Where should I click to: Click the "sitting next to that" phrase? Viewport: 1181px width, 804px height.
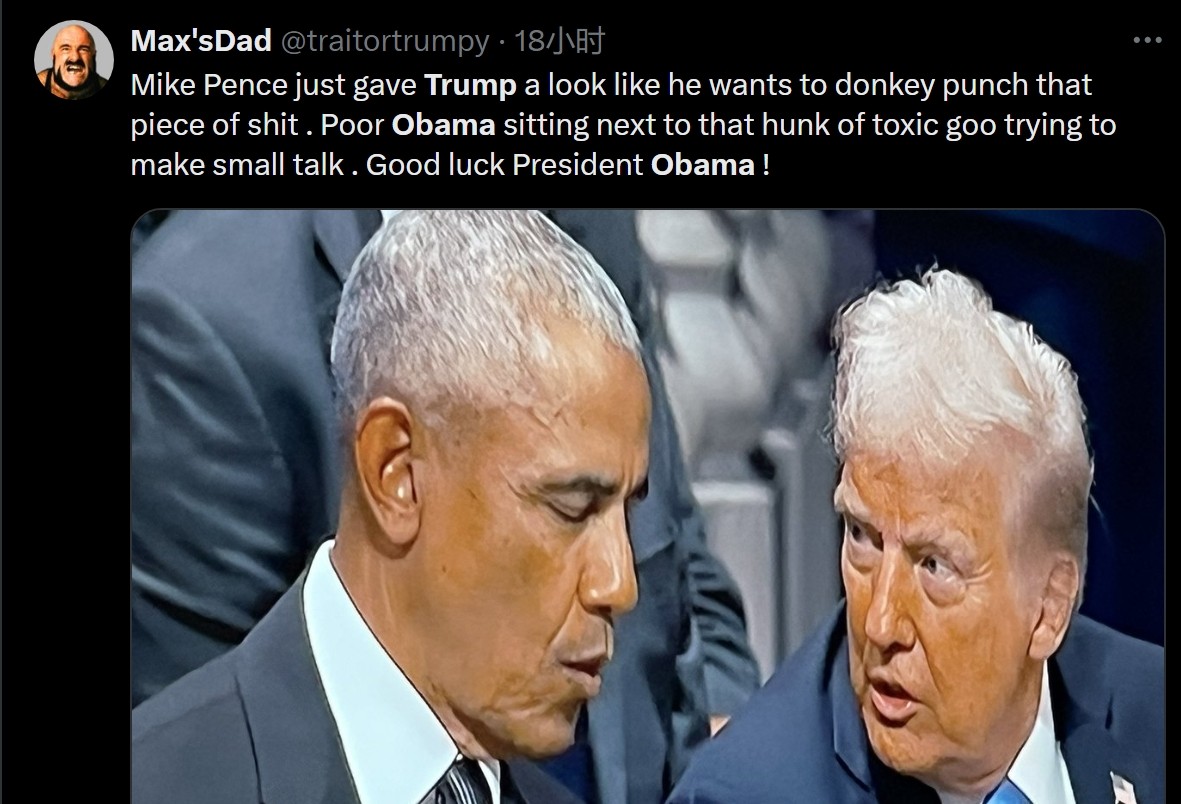[x=629, y=125]
